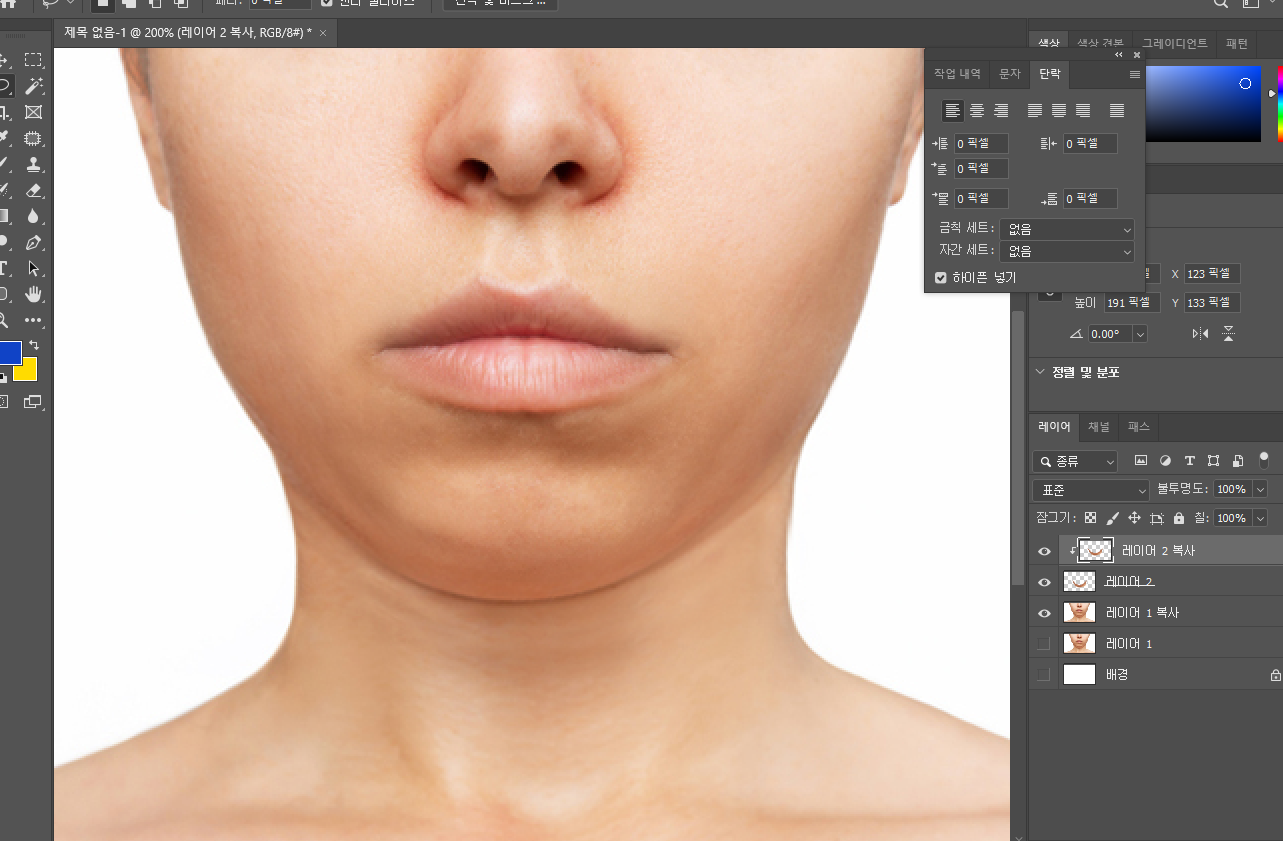Select the Hand tool

[33, 294]
